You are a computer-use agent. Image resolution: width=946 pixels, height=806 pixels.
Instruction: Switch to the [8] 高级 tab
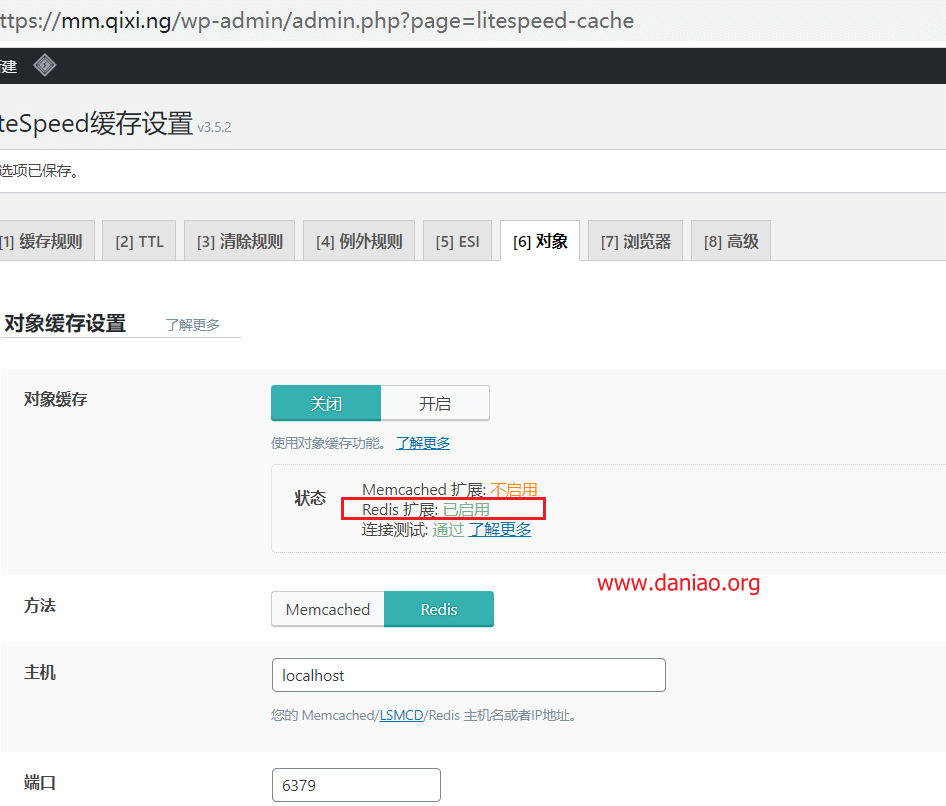(731, 241)
